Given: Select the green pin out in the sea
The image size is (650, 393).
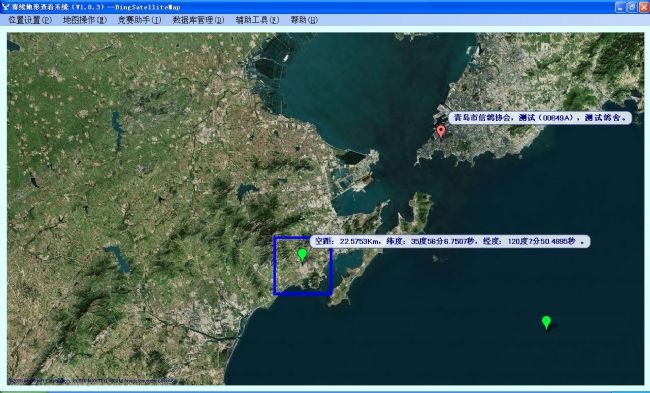Looking at the screenshot, I should (x=546, y=322).
